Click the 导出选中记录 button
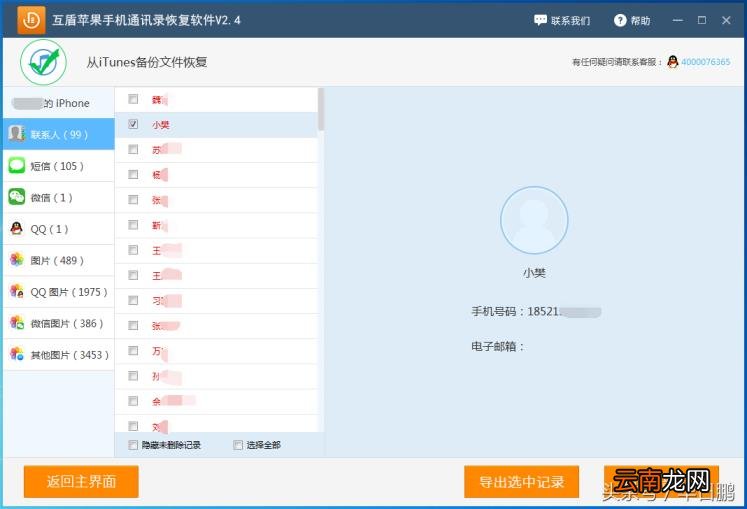Viewport: 747px width, 509px height. [x=522, y=481]
